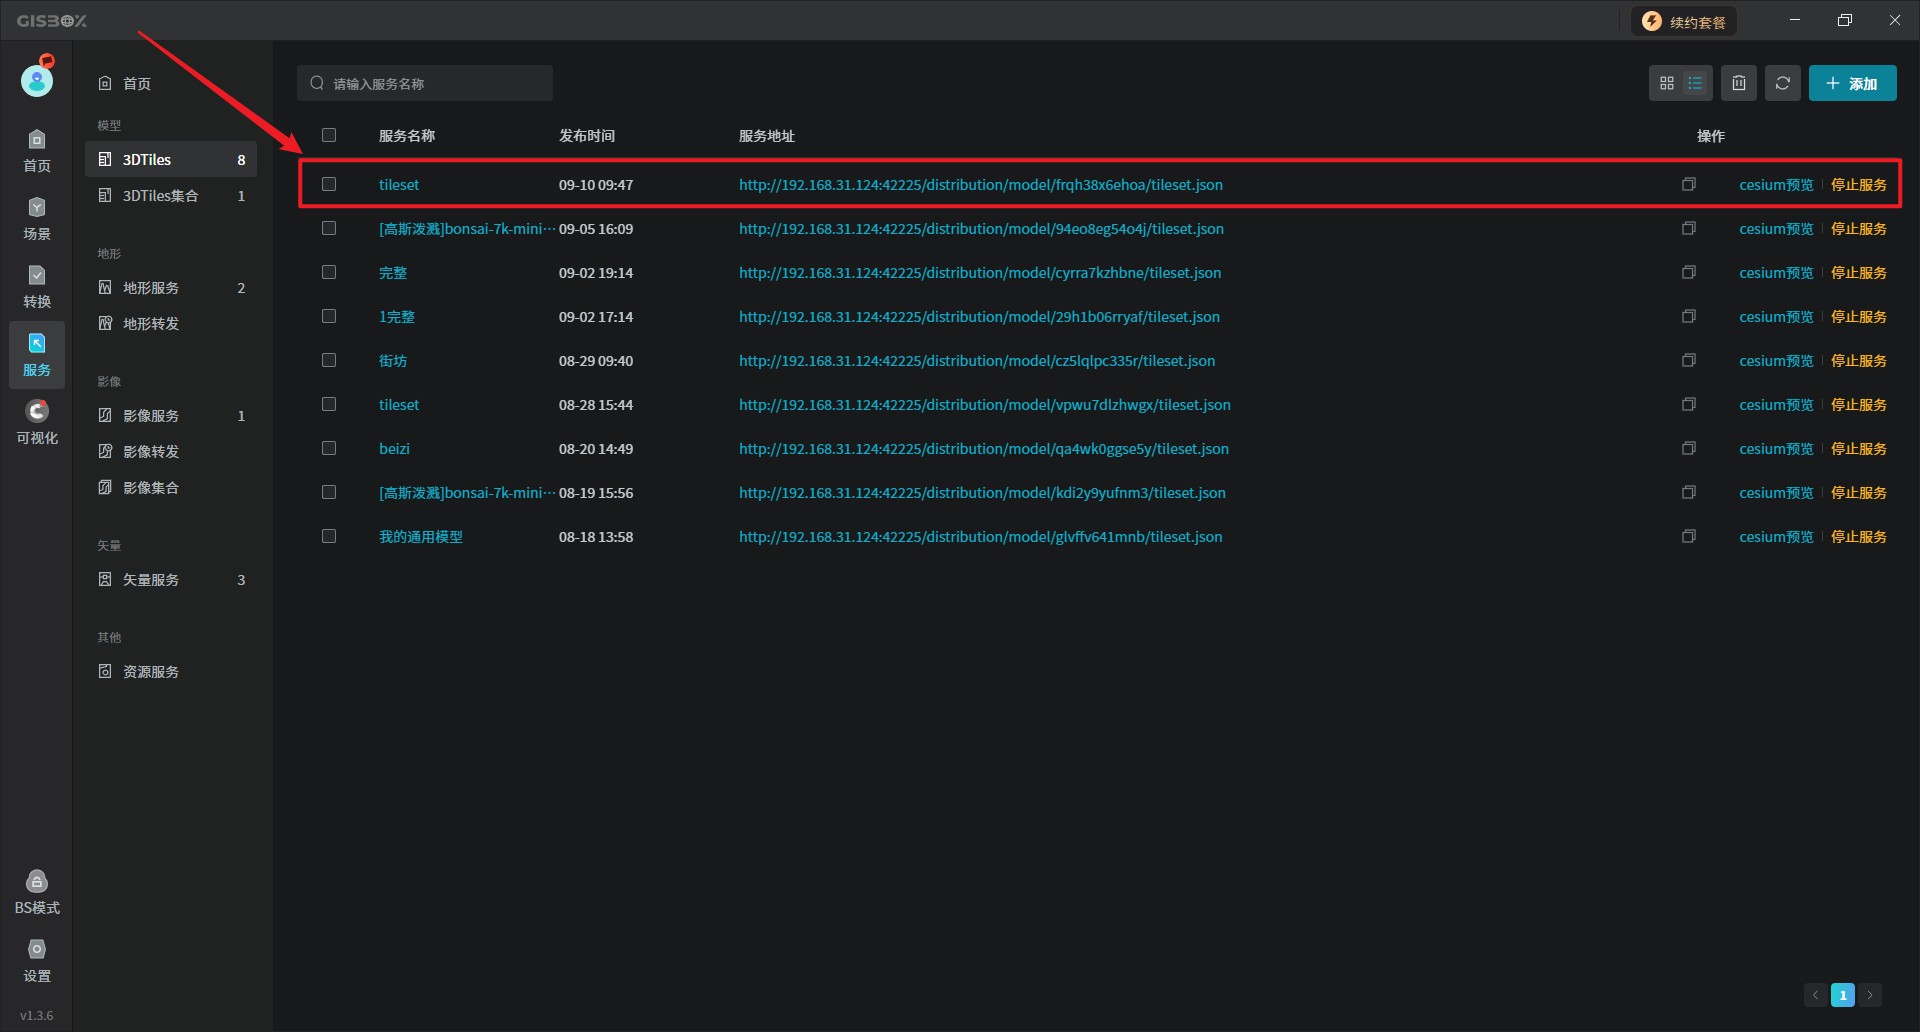This screenshot has width=1920, height=1032.
Task: Switch to BS模式
Action: click(x=37, y=893)
